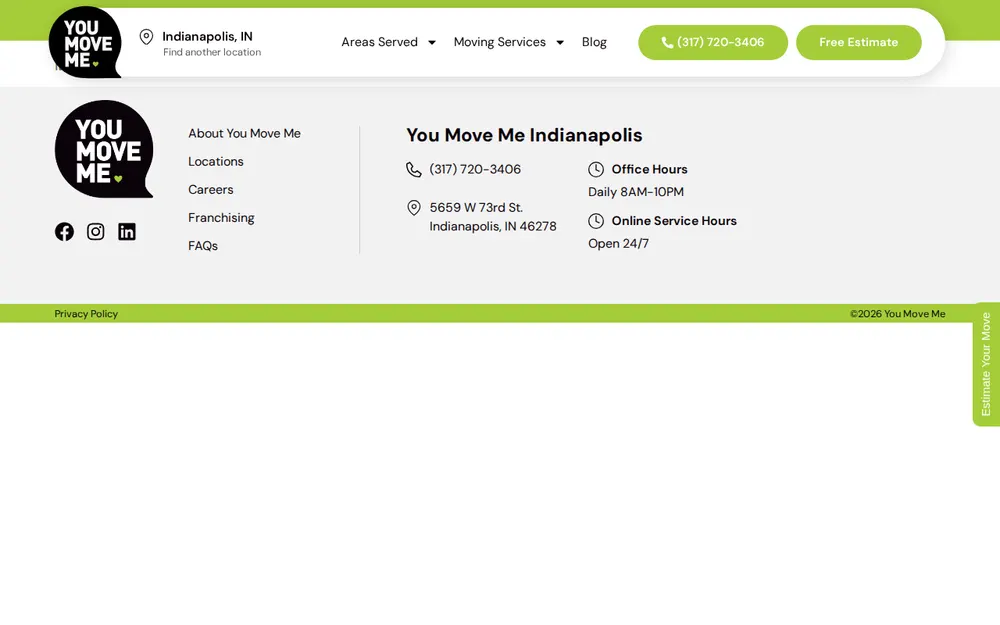Open the Facebook social icon in the footer
The image size is (1000, 625).
pos(64,232)
